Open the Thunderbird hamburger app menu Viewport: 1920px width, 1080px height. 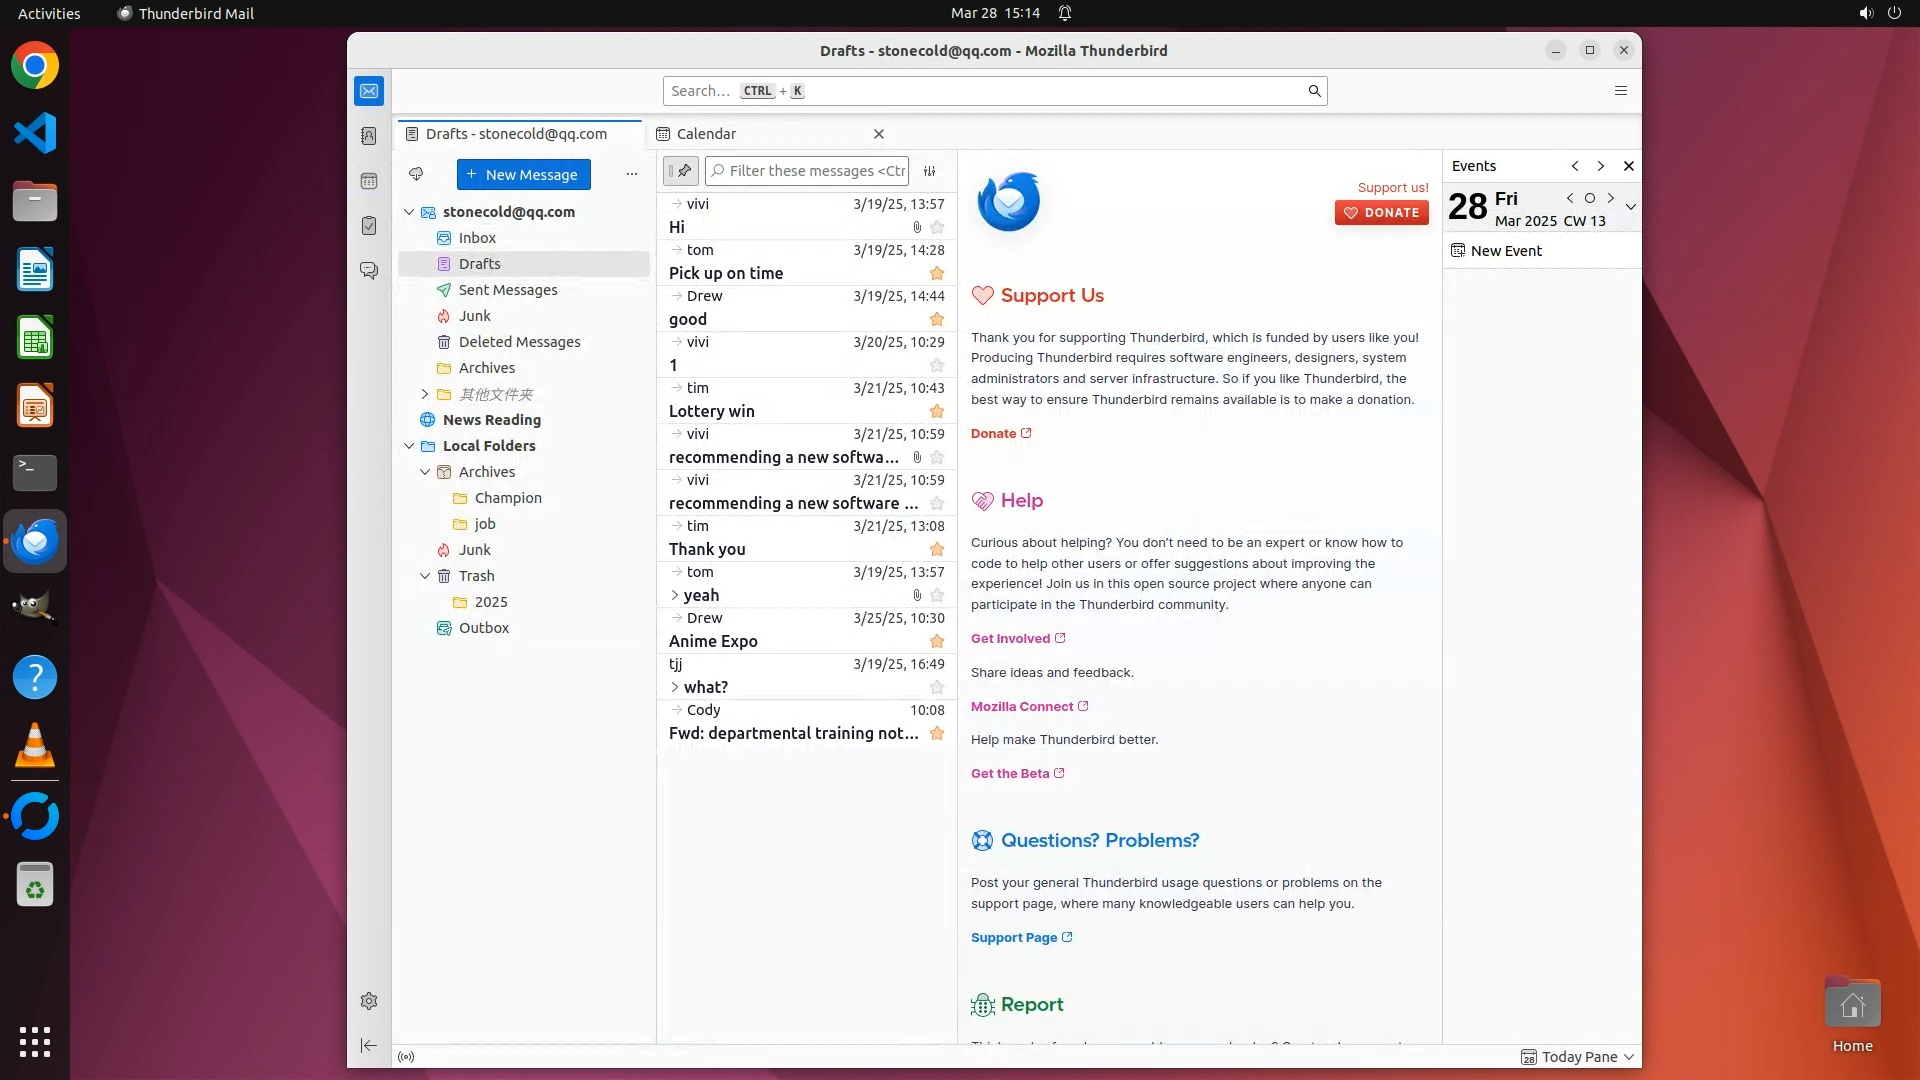pos(1621,91)
